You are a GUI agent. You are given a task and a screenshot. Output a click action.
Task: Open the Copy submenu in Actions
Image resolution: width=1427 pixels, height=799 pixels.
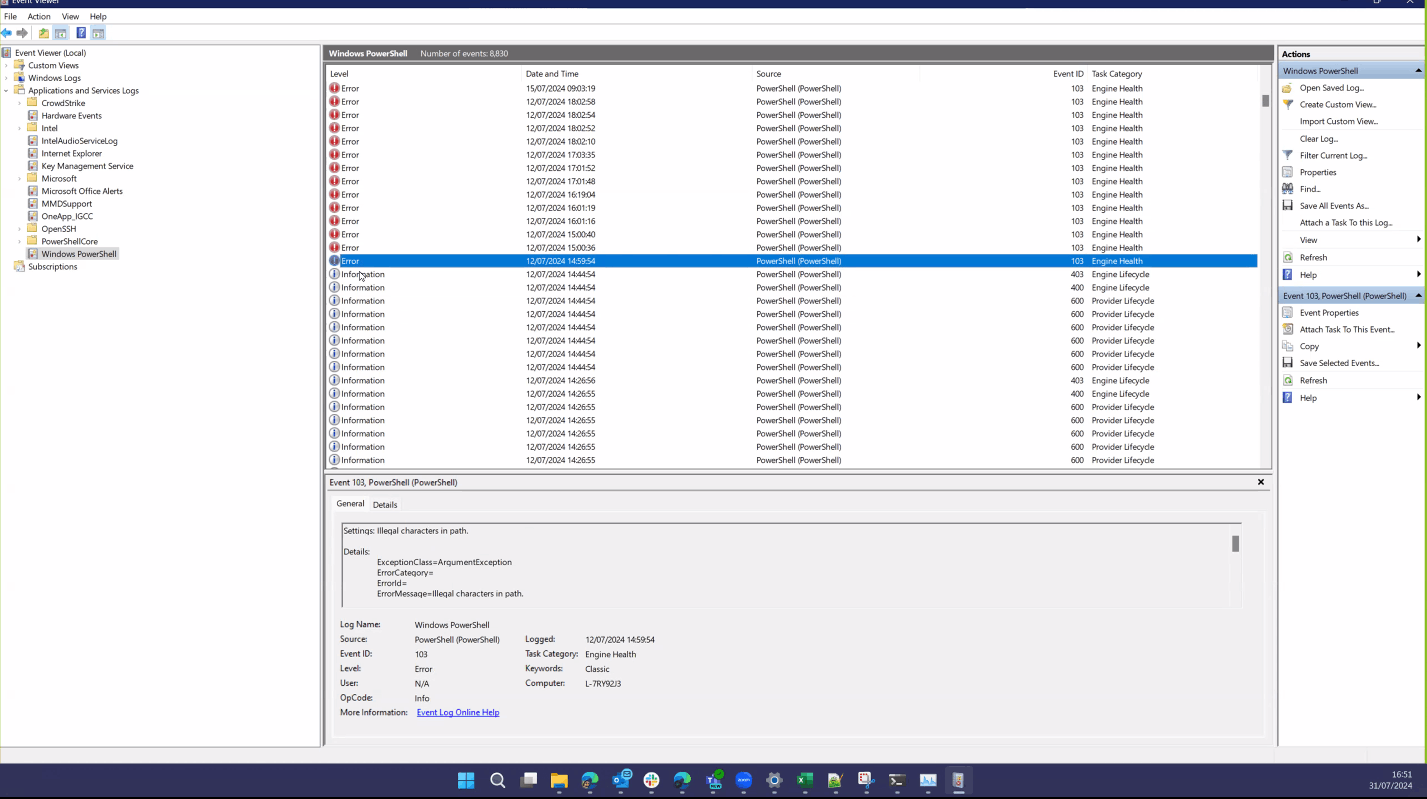(x=1350, y=346)
